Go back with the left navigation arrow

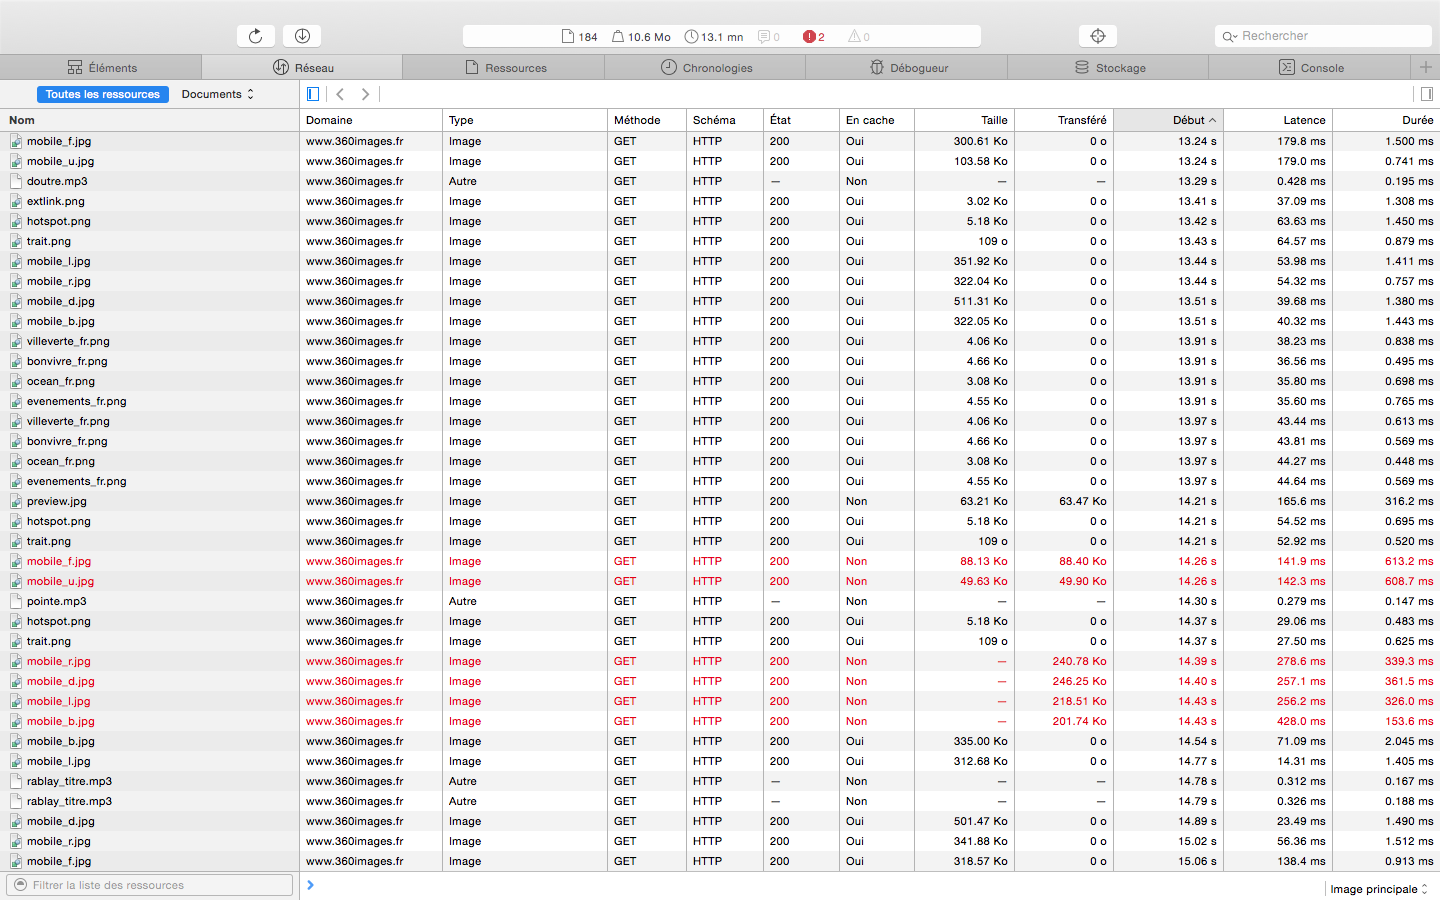(340, 94)
